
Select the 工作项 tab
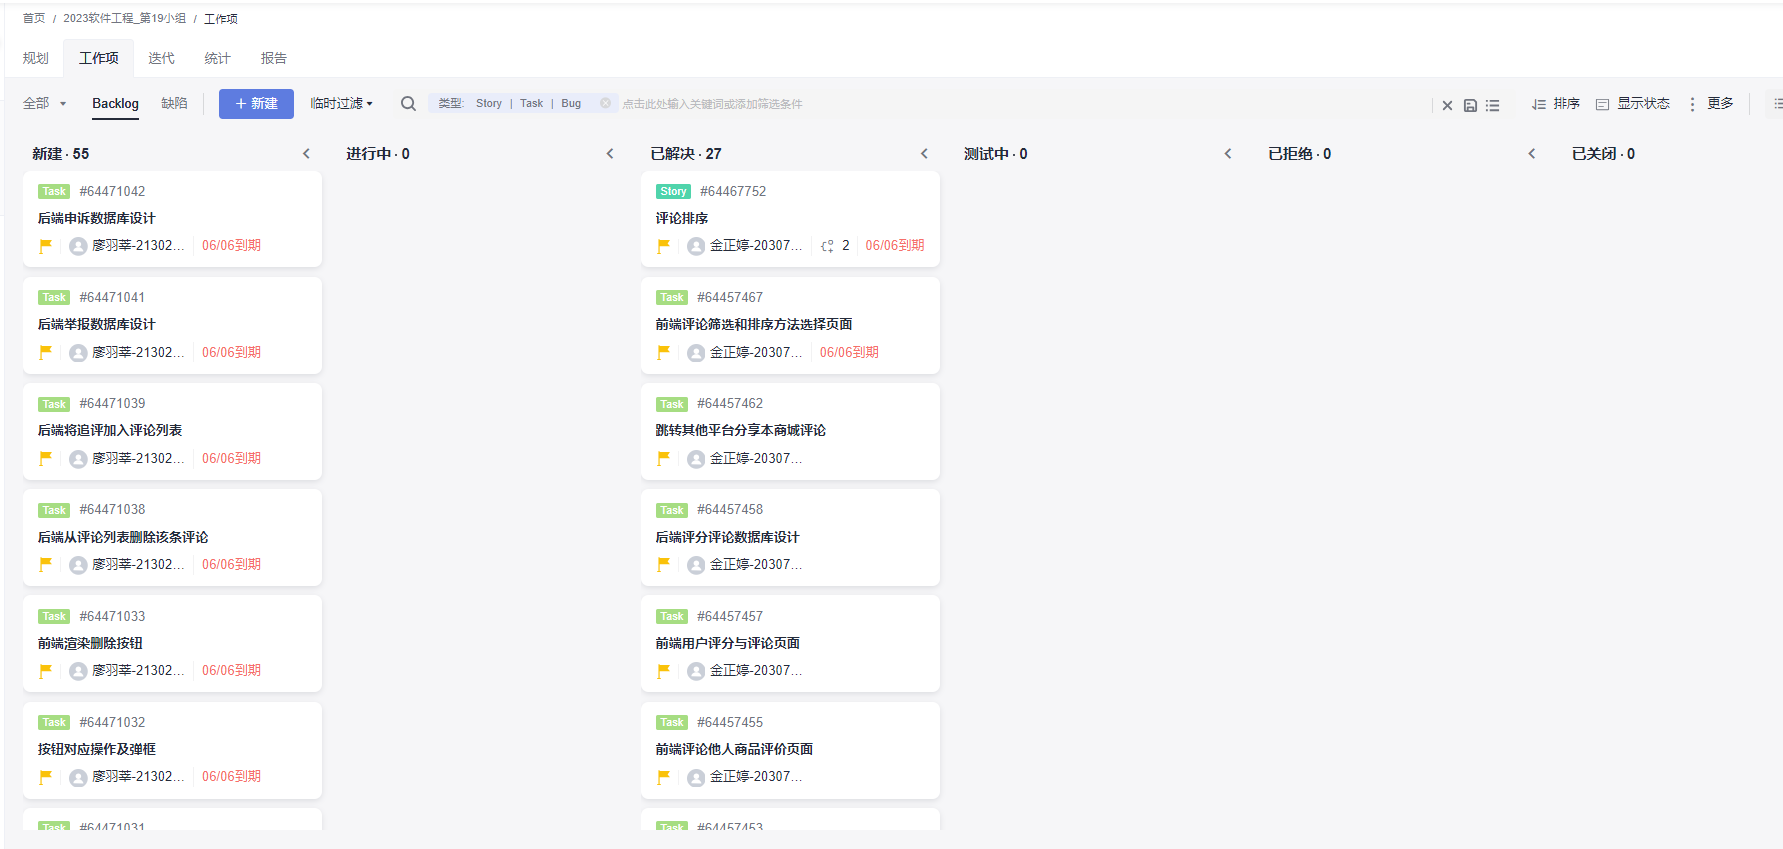pos(99,58)
